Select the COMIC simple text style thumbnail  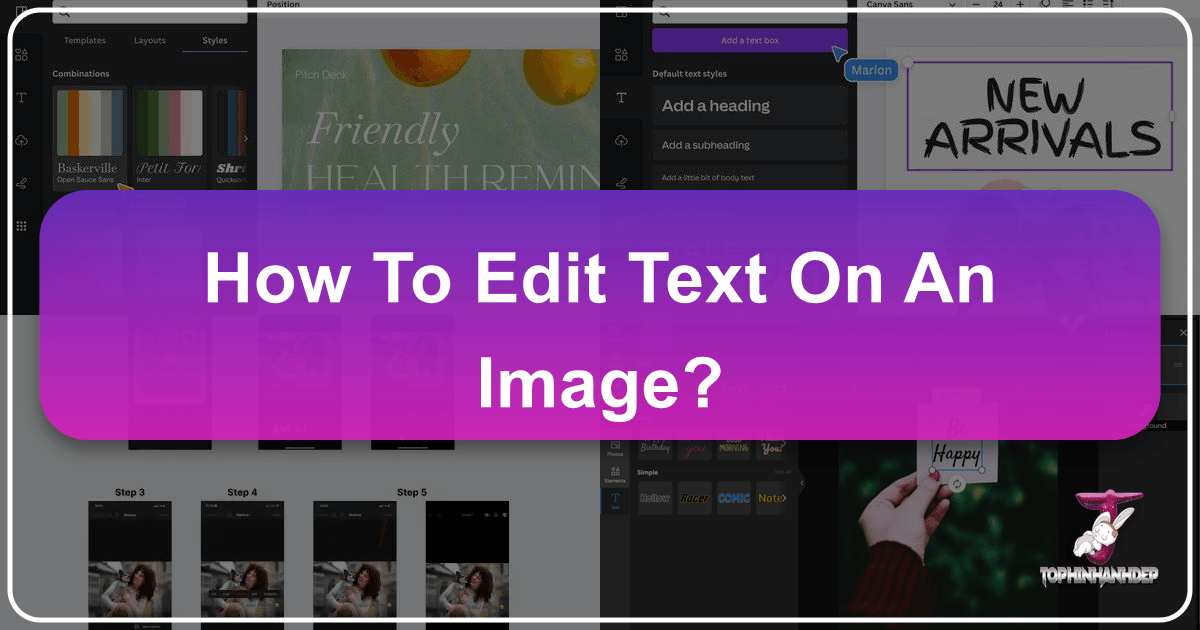click(x=734, y=498)
